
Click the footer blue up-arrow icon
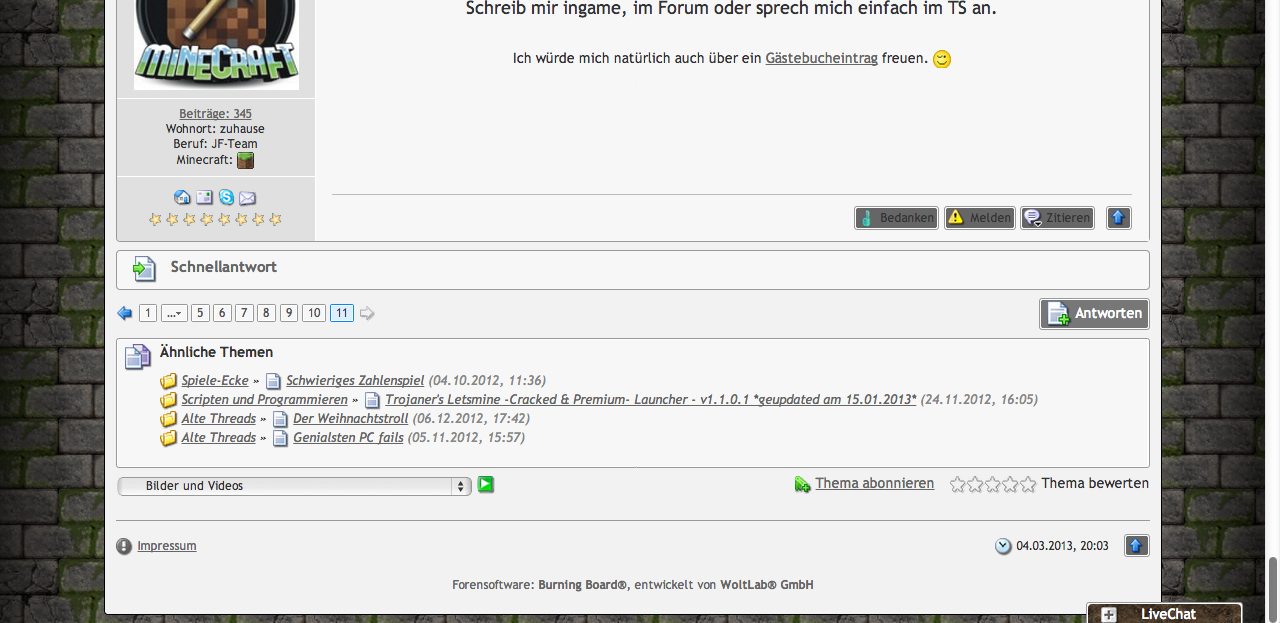(x=1136, y=545)
